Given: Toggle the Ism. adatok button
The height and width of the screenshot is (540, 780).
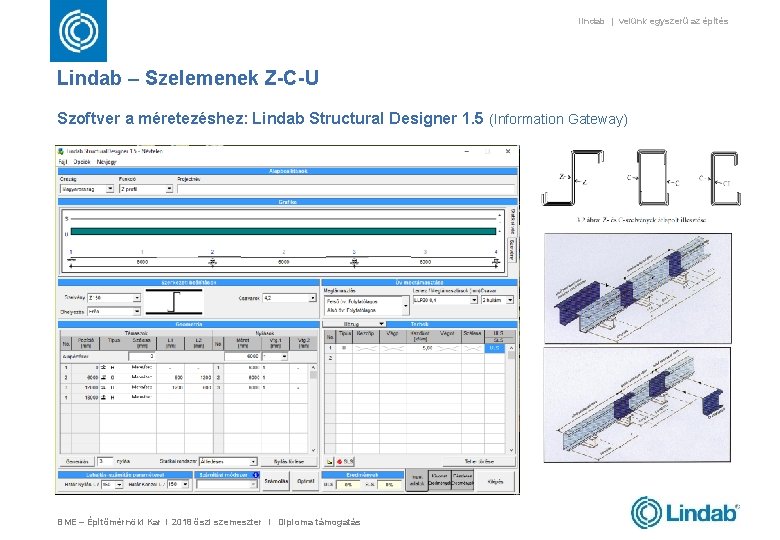Looking at the screenshot, I should (417, 480).
